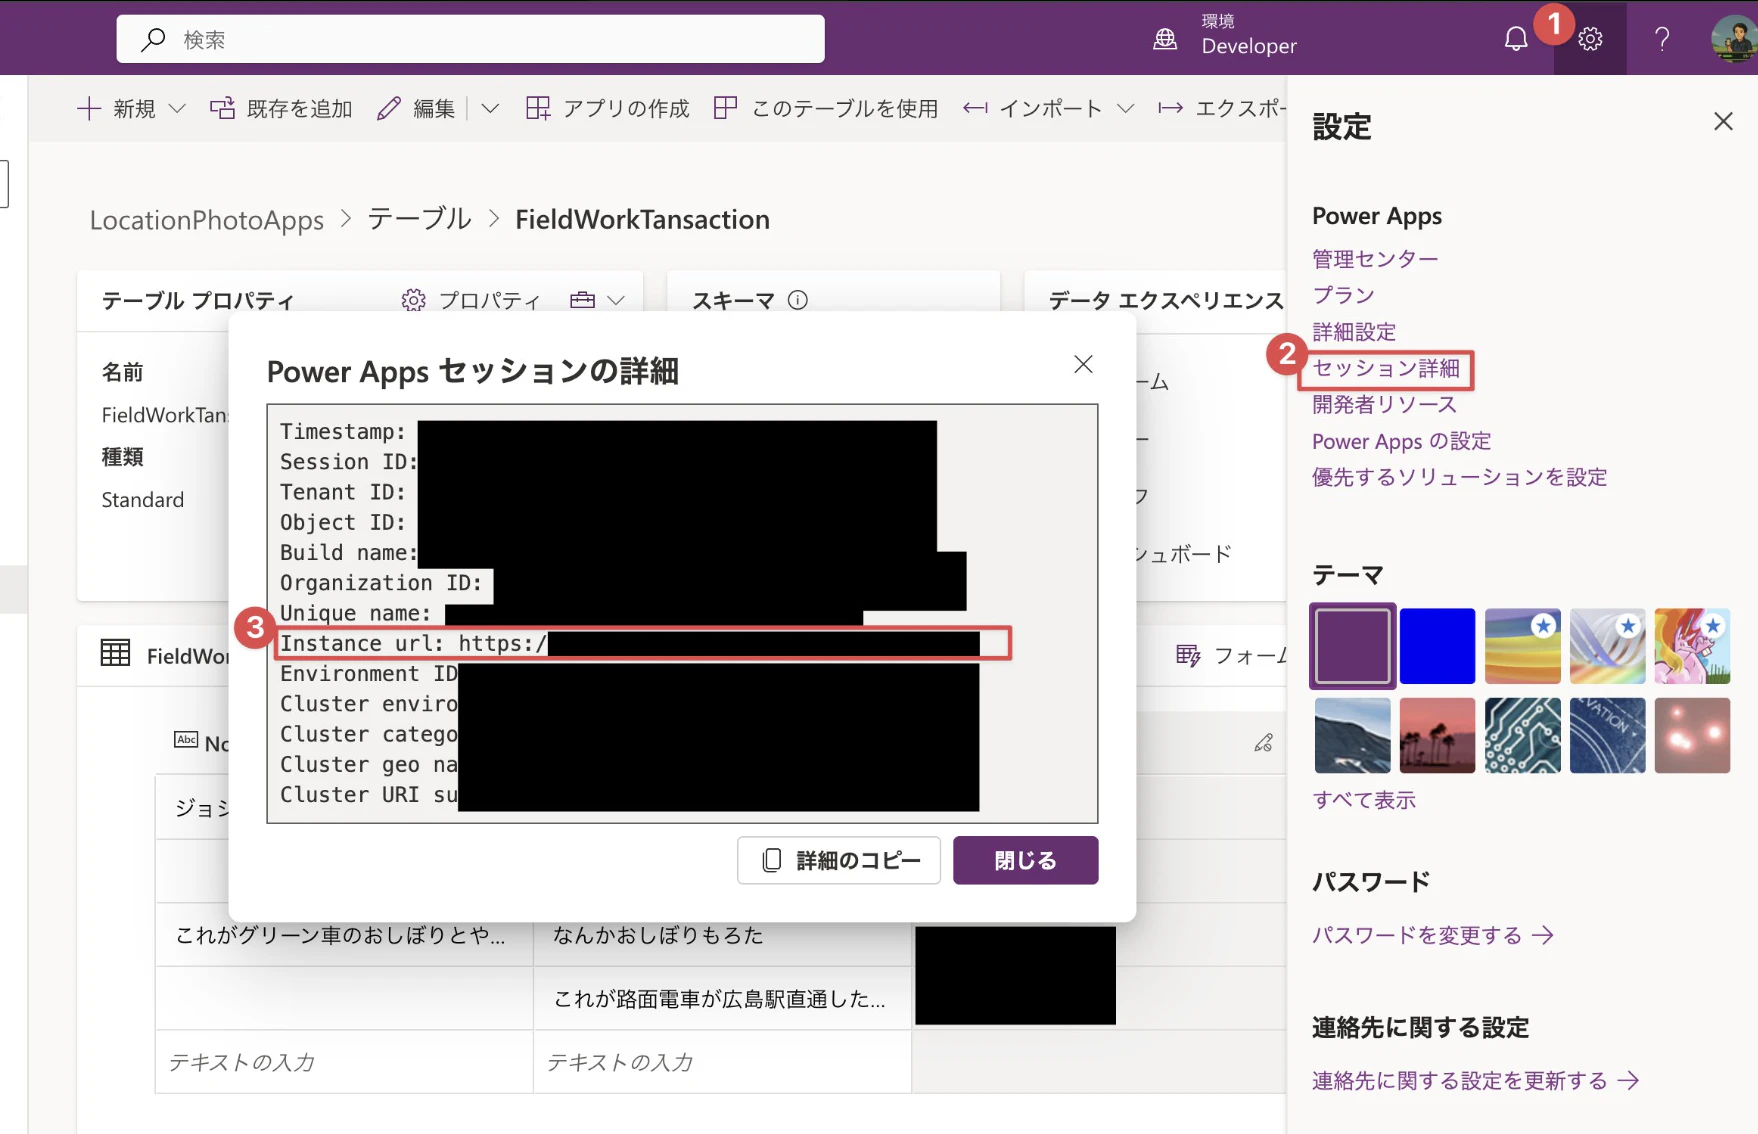
Task: Open the help question mark
Action: pos(1662,39)
